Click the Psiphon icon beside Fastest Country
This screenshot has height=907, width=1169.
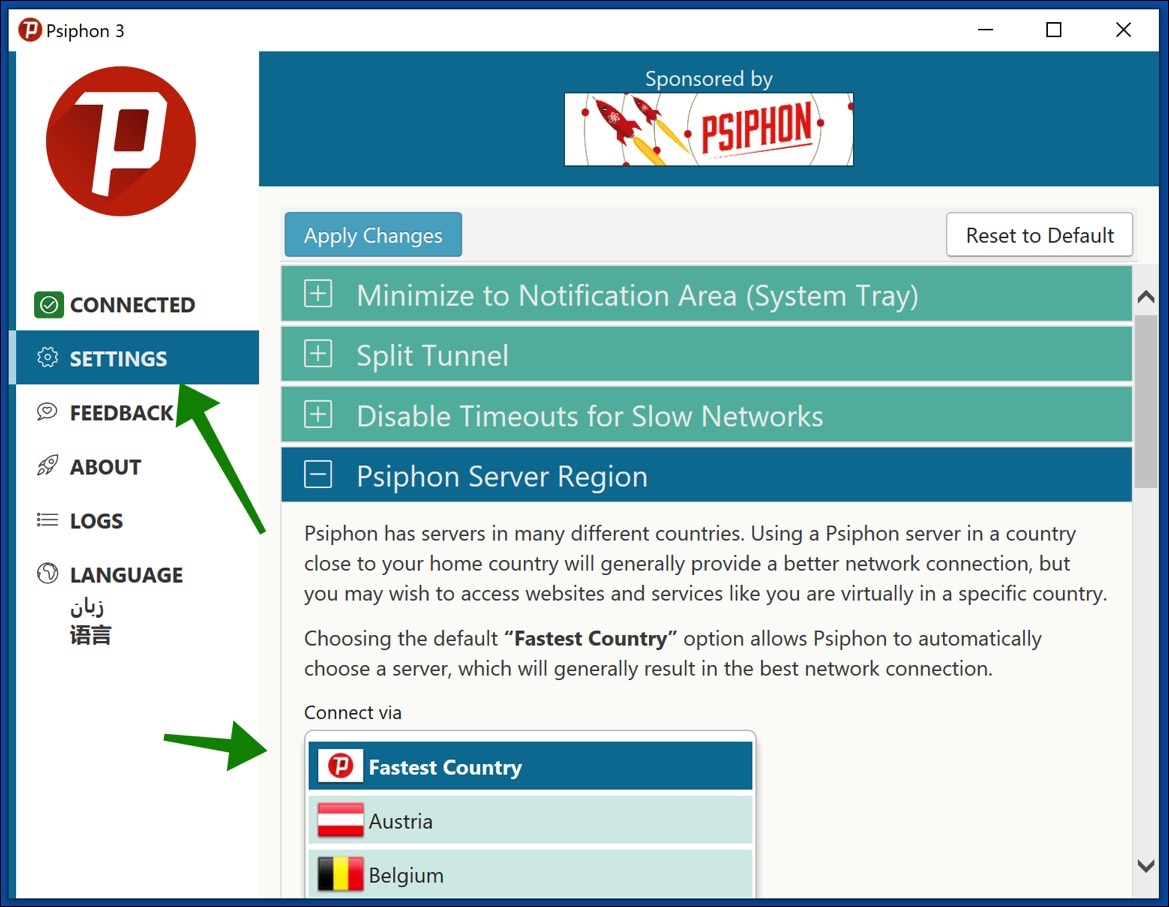(x=341, y=765)
